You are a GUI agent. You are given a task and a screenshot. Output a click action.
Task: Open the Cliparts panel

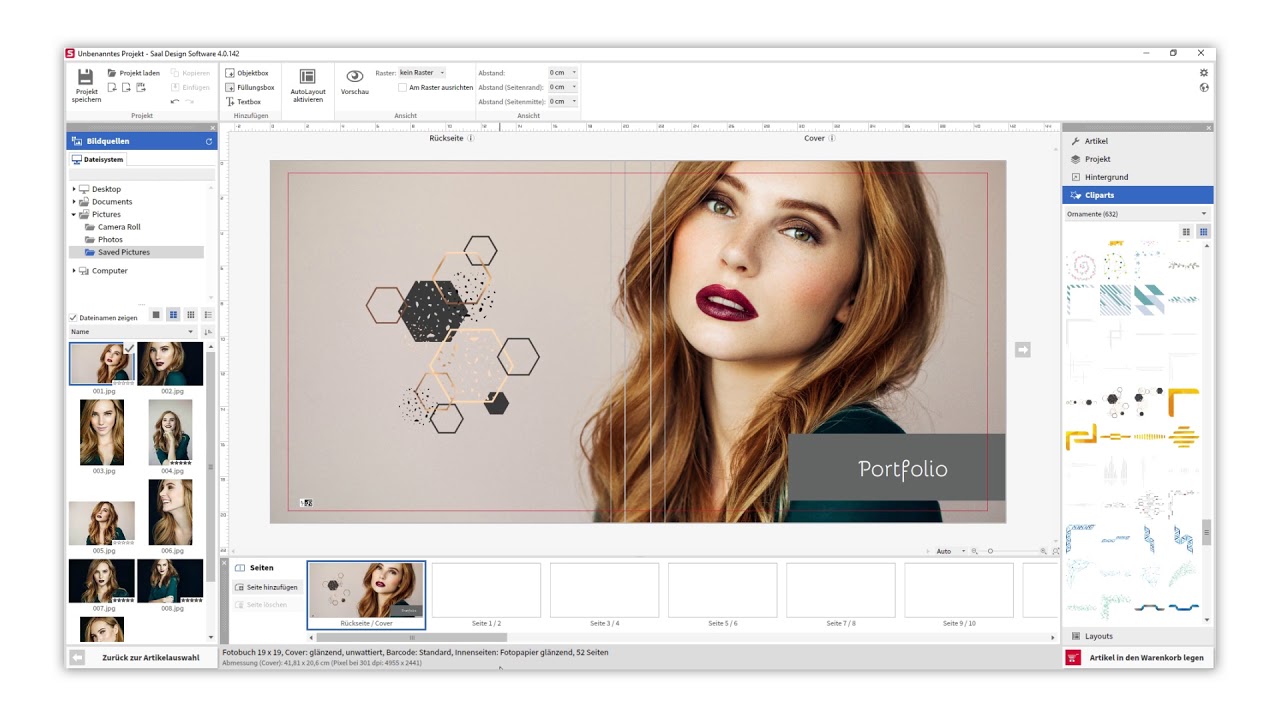[1137, 195]
